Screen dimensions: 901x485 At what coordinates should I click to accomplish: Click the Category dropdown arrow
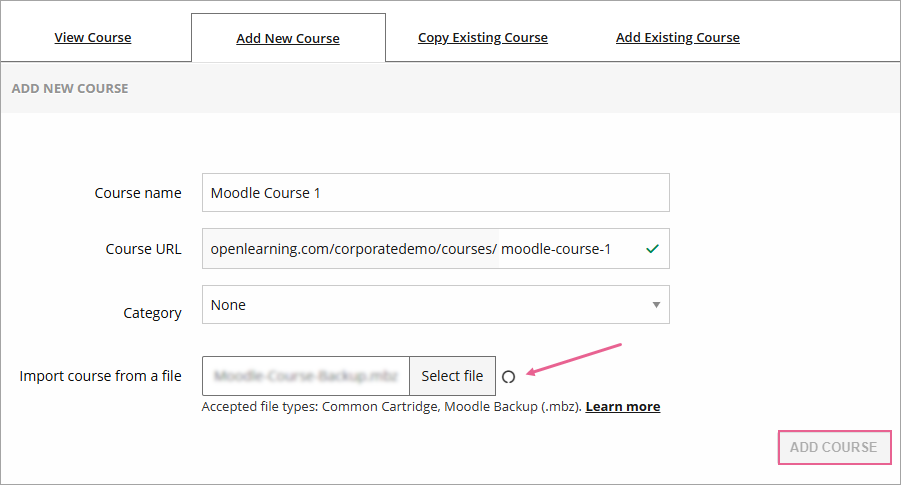pyautogui.click(x=656, y=305)
